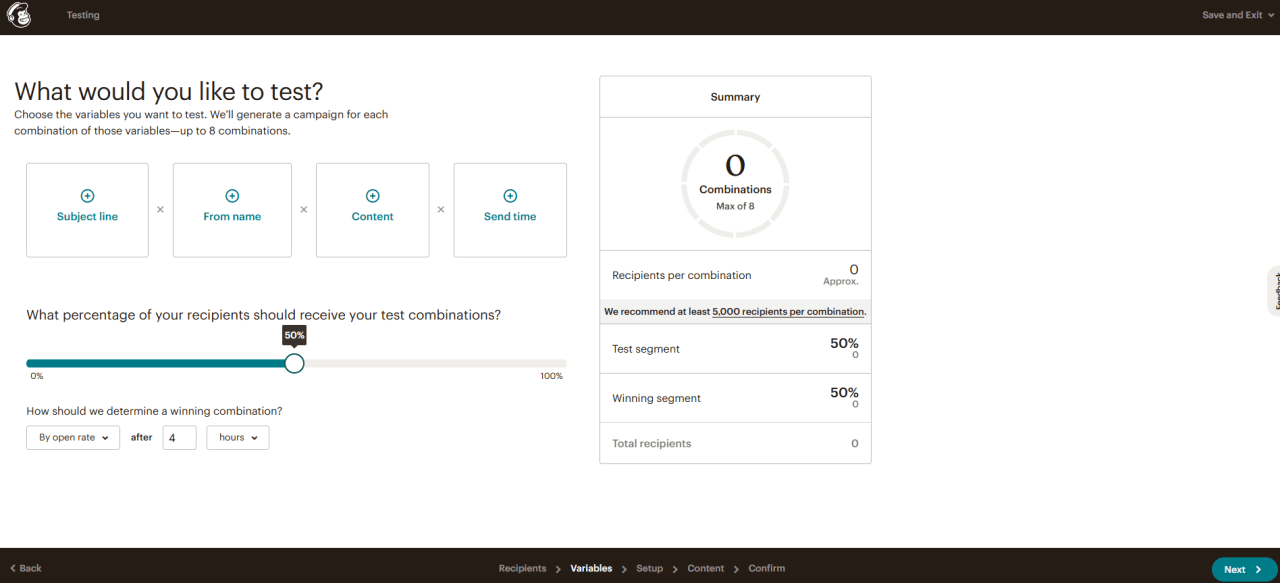Go to the Recipients step

[522, 568]
